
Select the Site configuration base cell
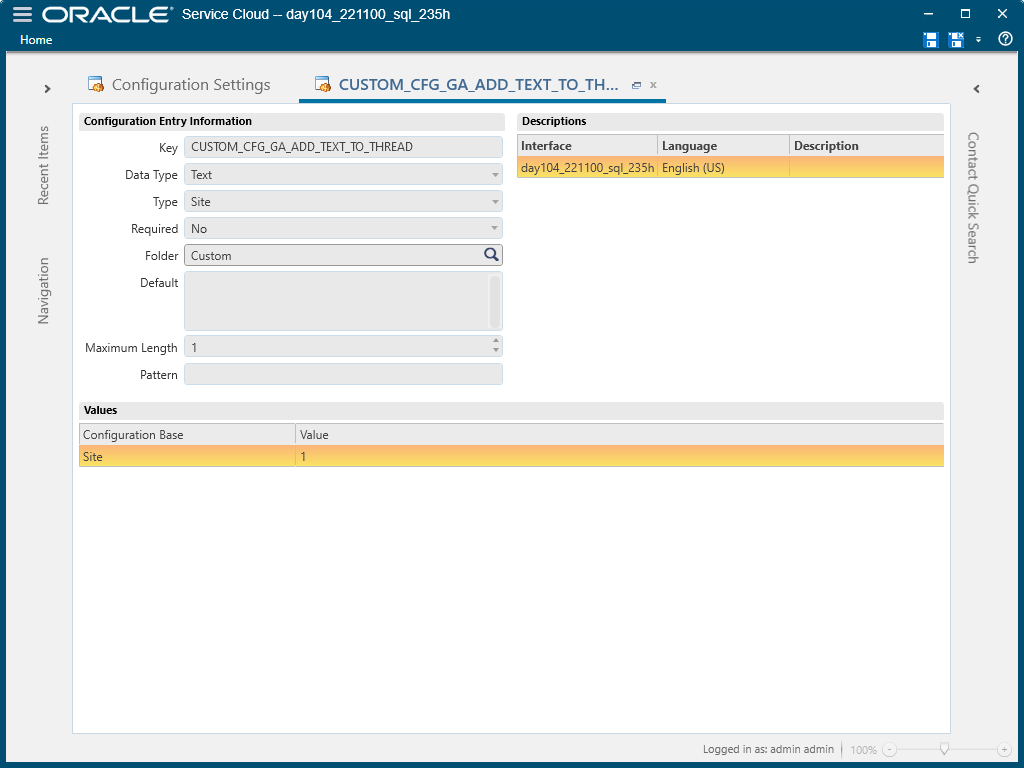coord(187,456)
